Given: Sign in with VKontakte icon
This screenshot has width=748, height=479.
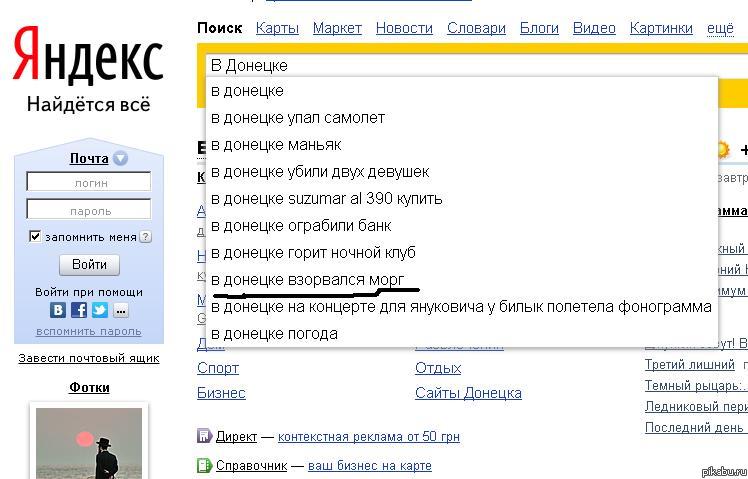Looking at the screenshot, I should pyautogui.click(x=58, y=310).
